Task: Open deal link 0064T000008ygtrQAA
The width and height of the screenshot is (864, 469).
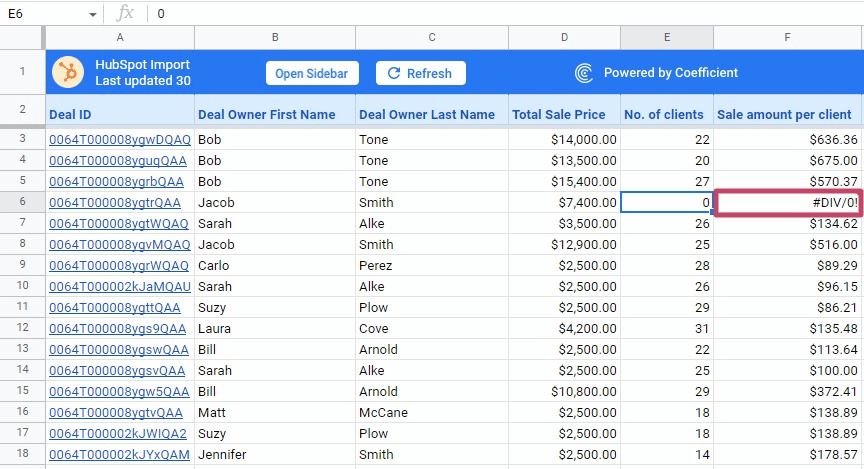Action: [114, 203]
